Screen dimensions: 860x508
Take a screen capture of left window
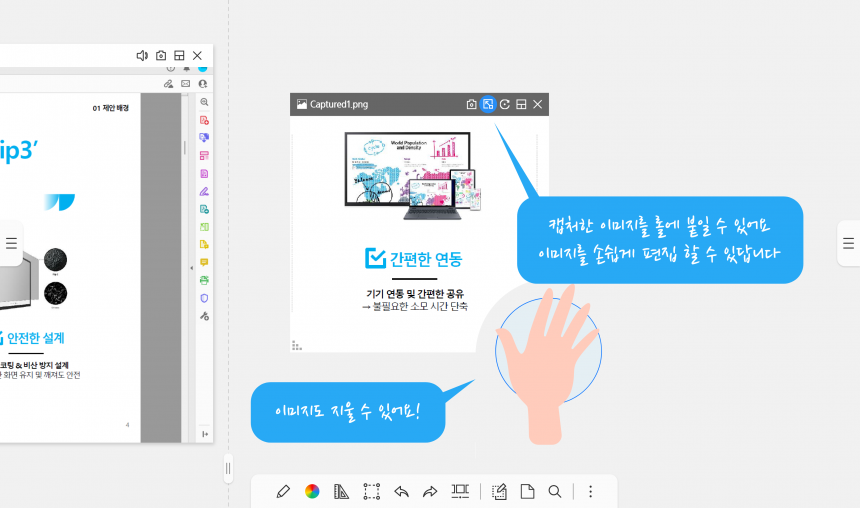(161, 55)
